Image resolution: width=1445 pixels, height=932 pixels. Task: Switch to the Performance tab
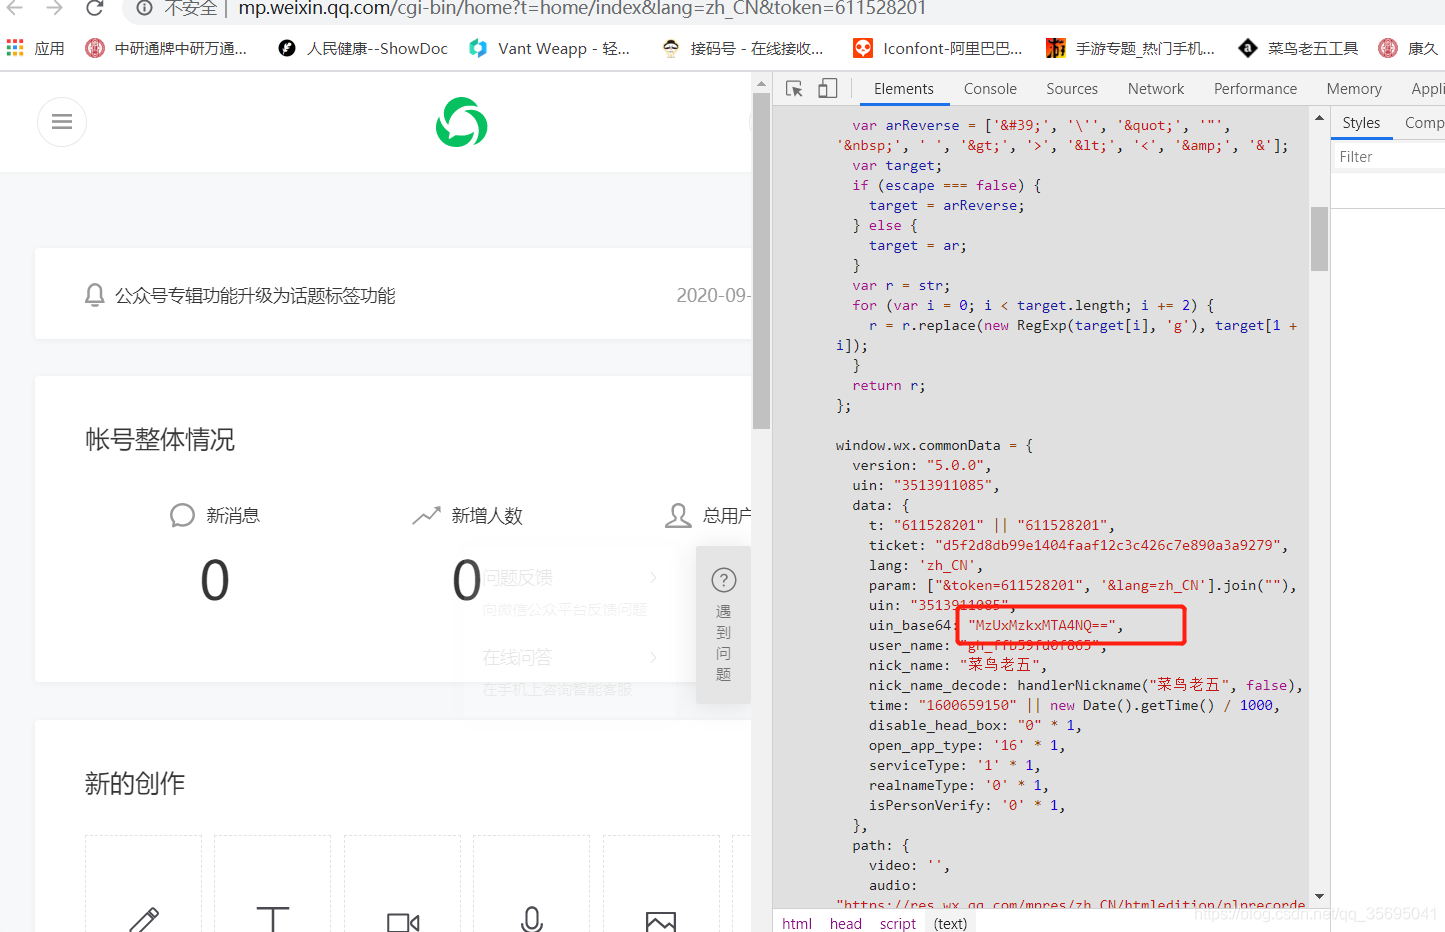pyautogui.click(x=1255, y=89)
